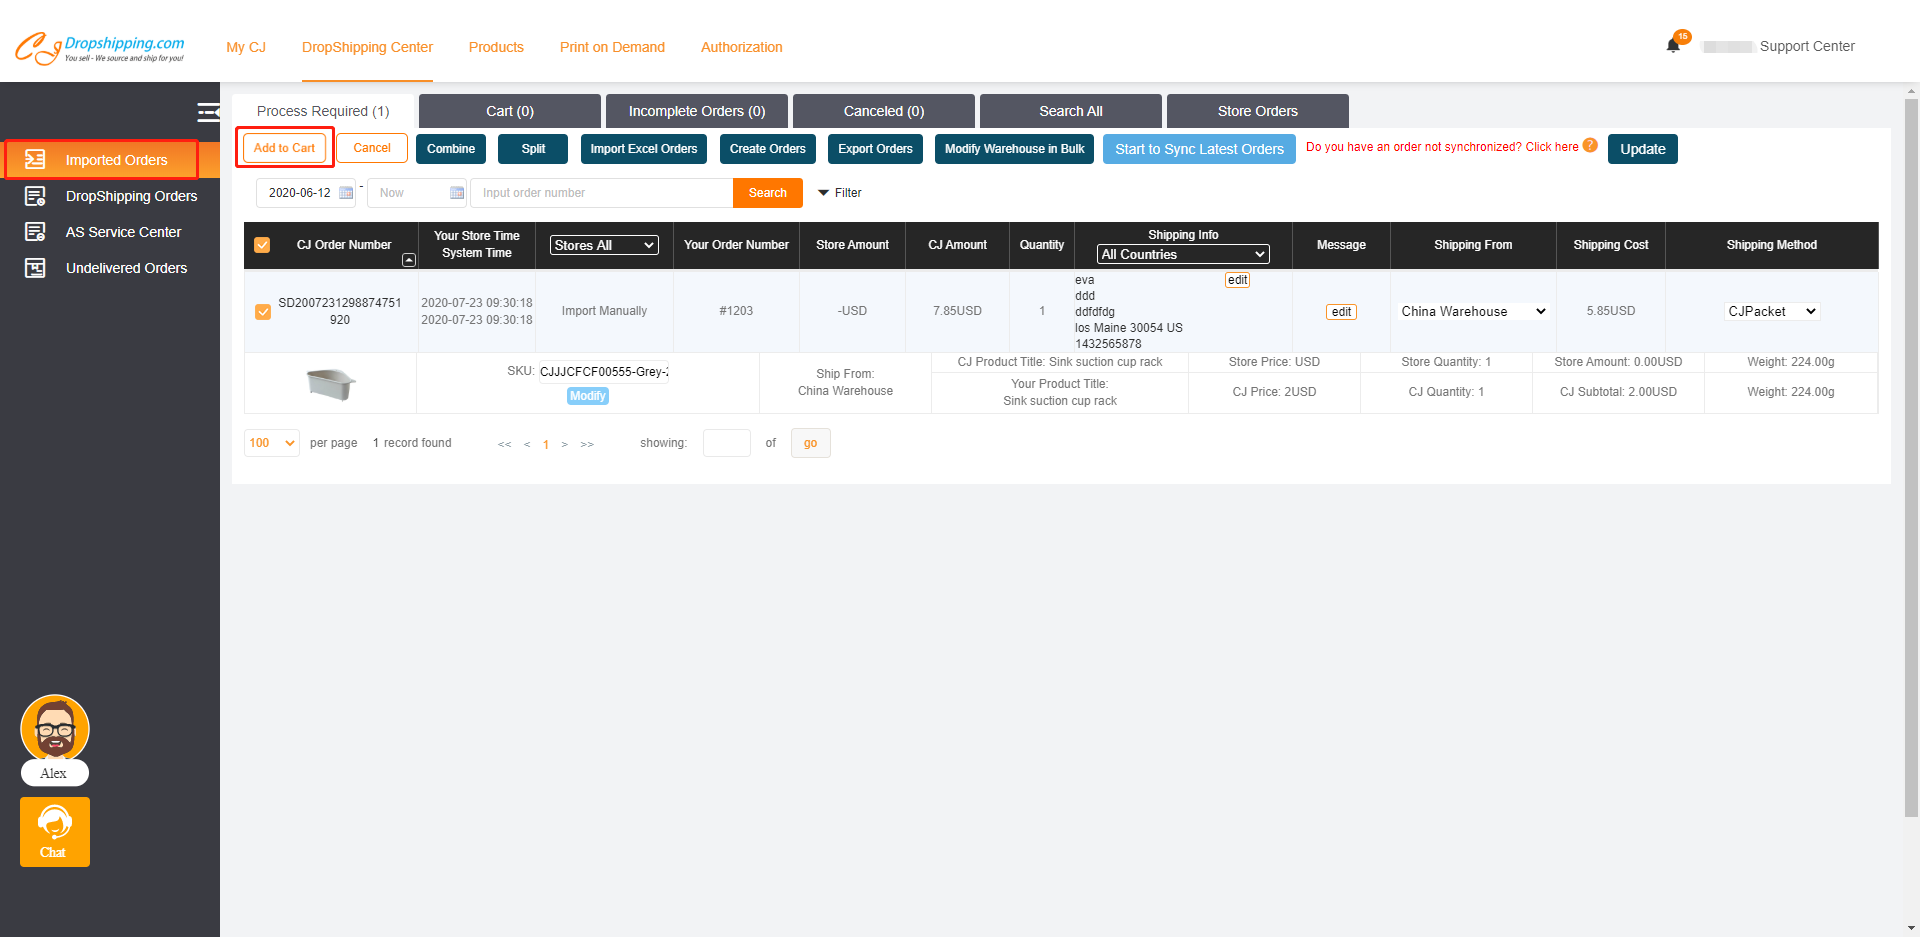Open the All Countries shipping dropdown
Viewport: 1920px width, 937px height.
pos(1182,253)
